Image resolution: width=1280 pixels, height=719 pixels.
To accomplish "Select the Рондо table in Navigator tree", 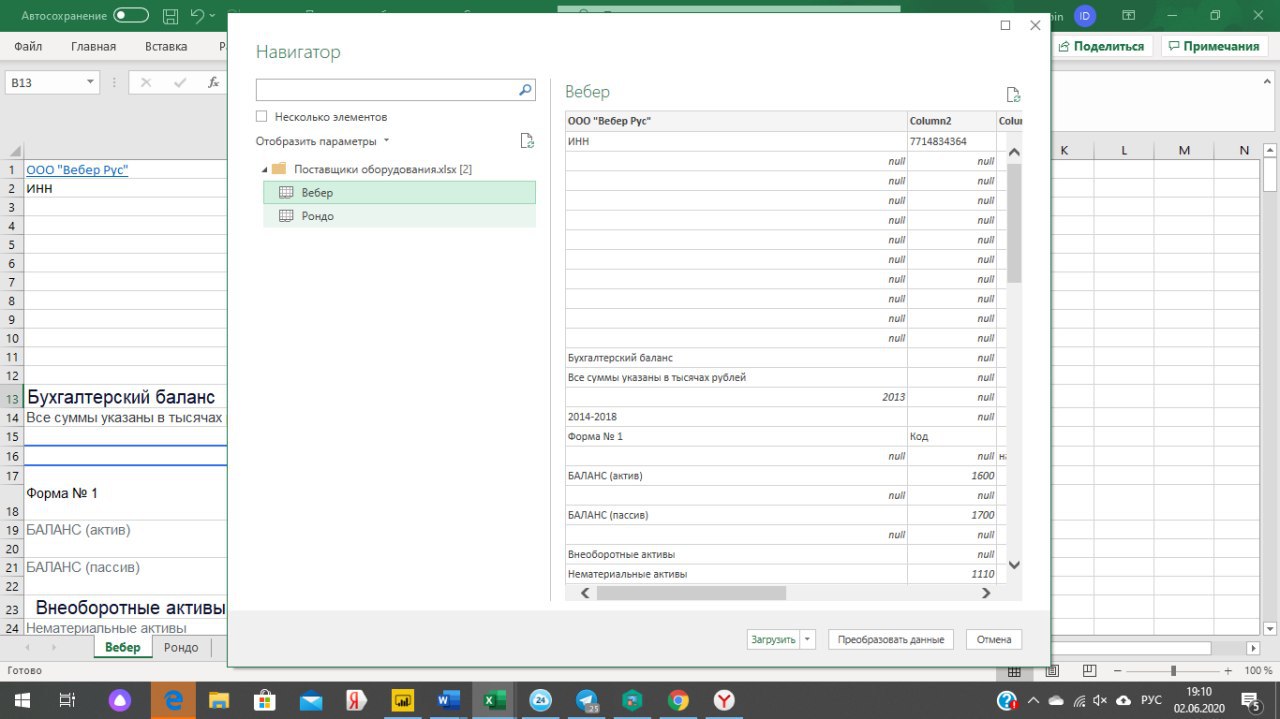I will (x=399, y=216).
